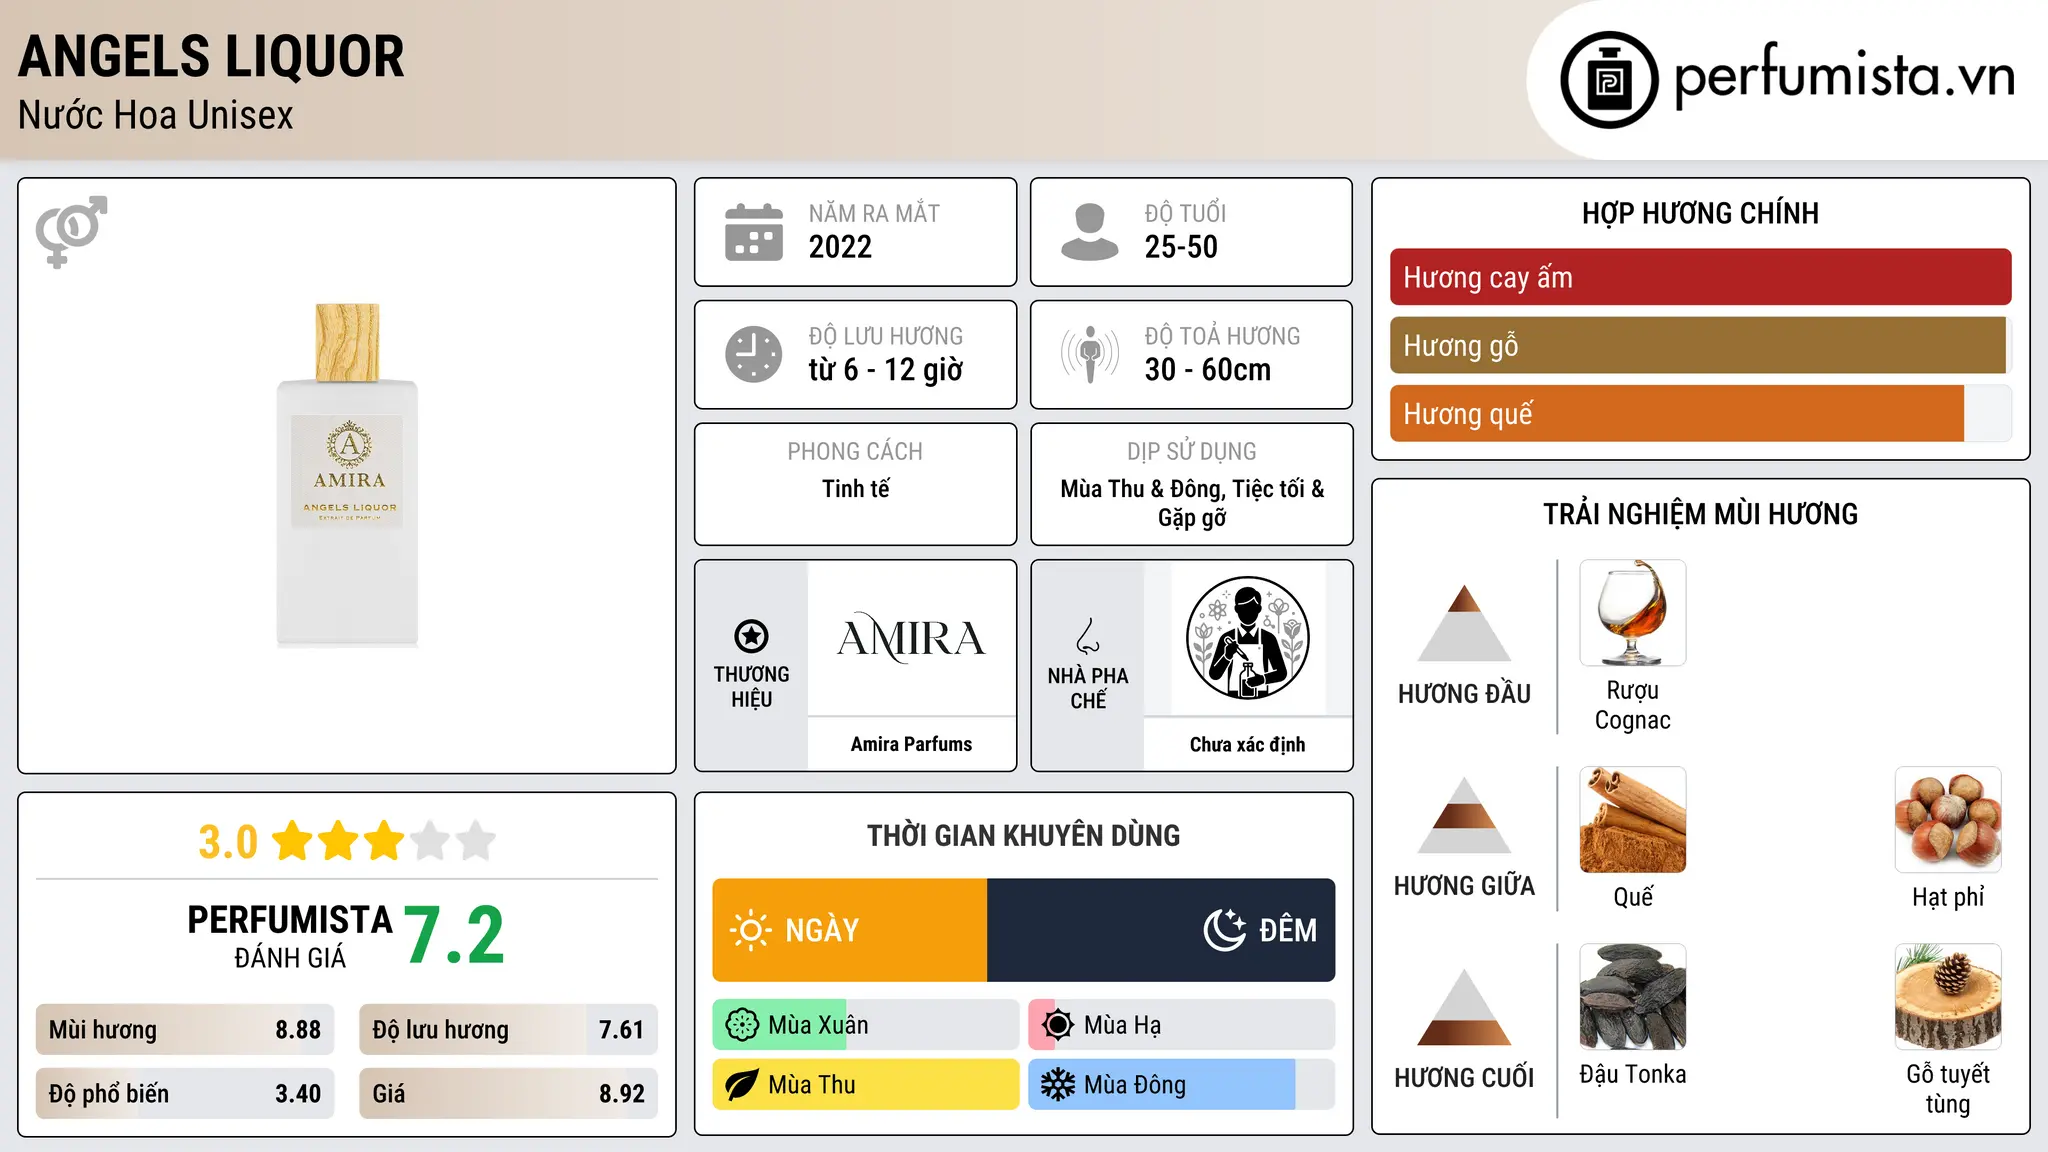
Task: Click the unisex gender symbol icon
Action: tap(71, 232)
